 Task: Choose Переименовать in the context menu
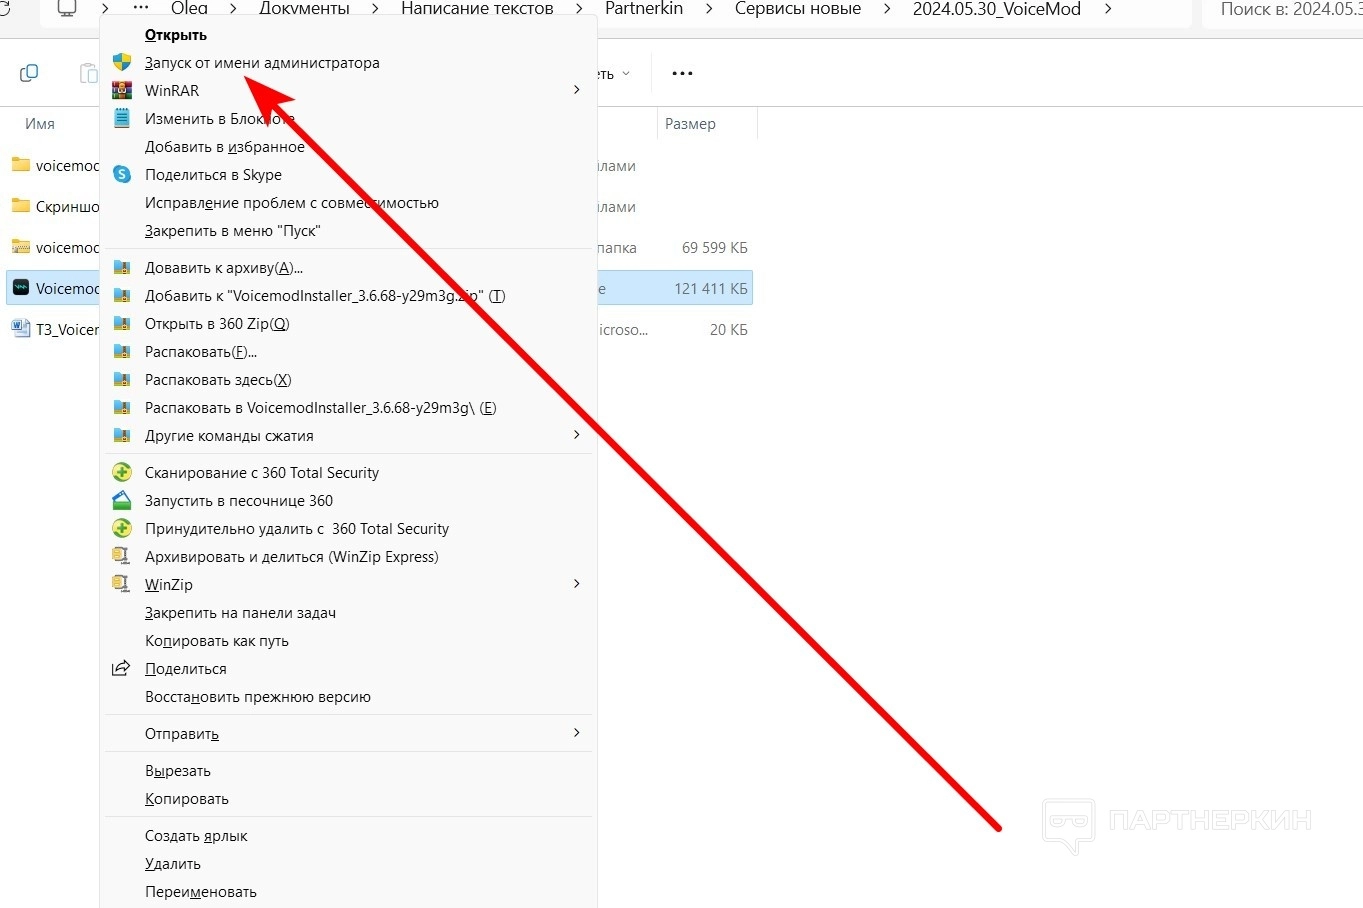[201, 891]
